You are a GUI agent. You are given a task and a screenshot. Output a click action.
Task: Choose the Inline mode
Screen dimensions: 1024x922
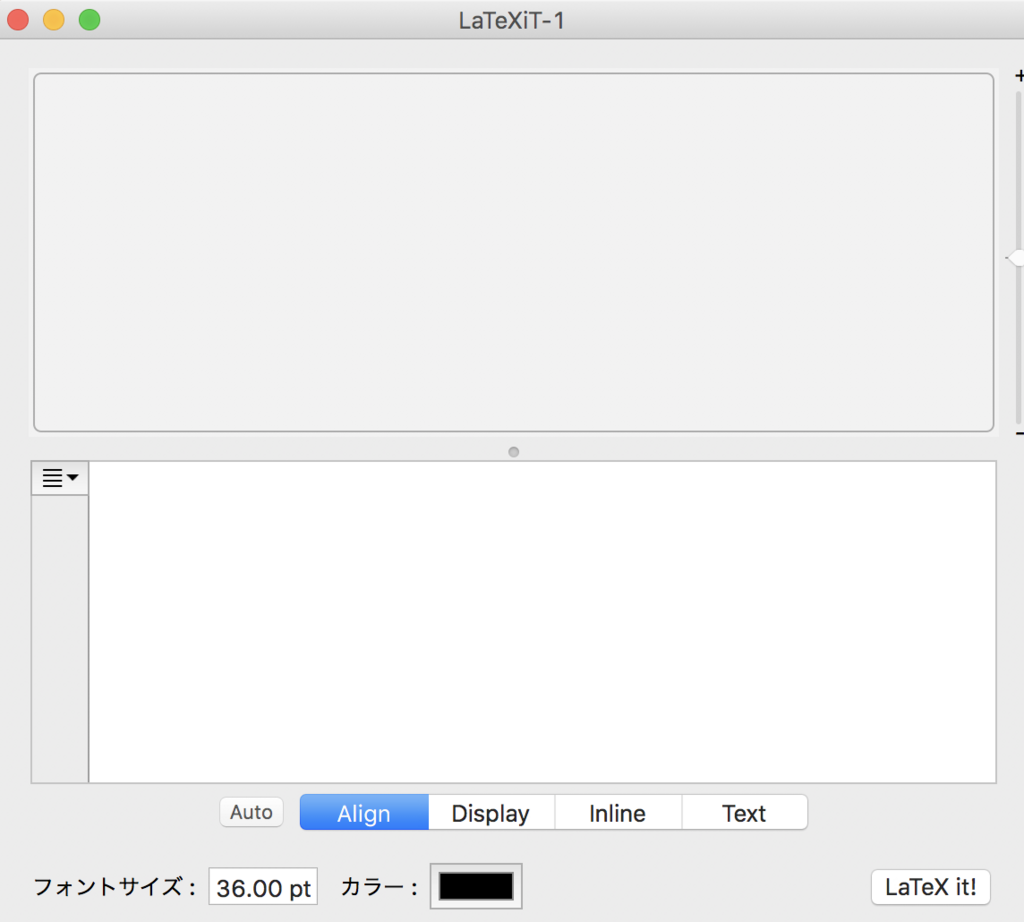[618, 813]
